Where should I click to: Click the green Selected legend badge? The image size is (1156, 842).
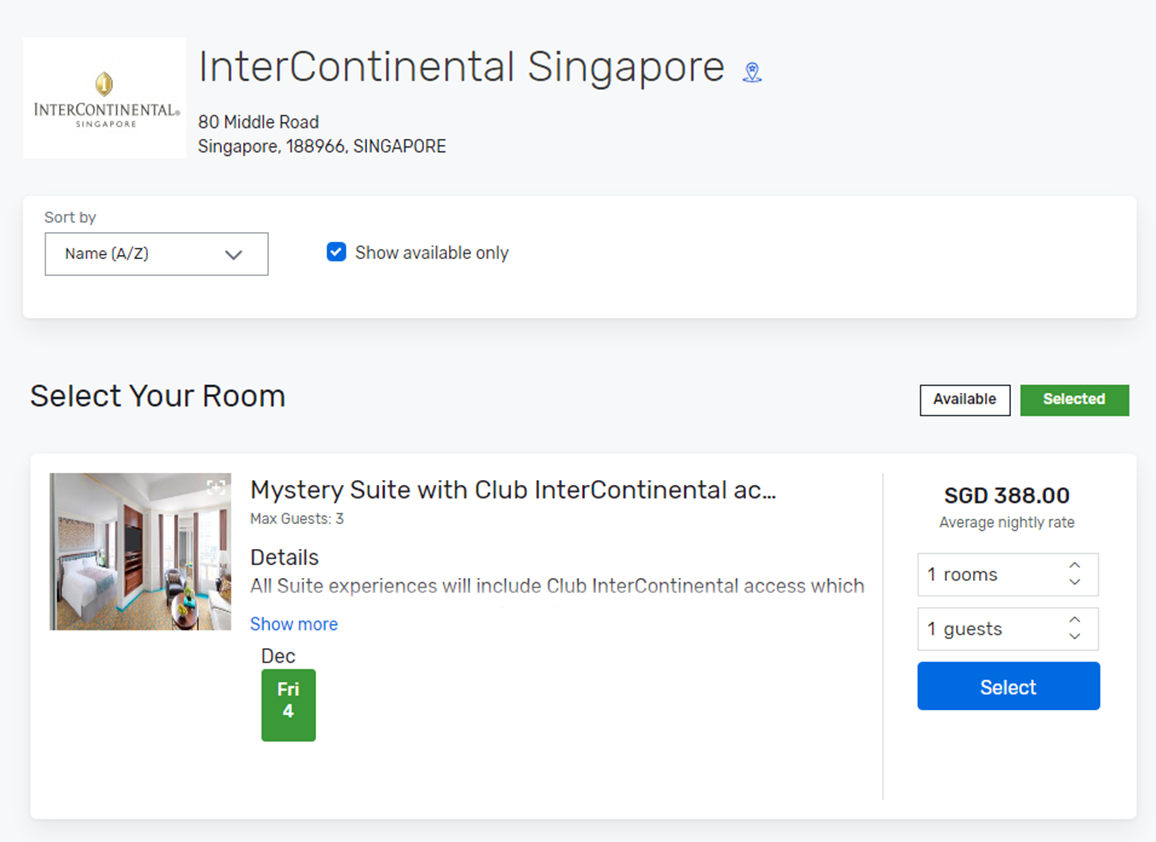[1074, 400]
